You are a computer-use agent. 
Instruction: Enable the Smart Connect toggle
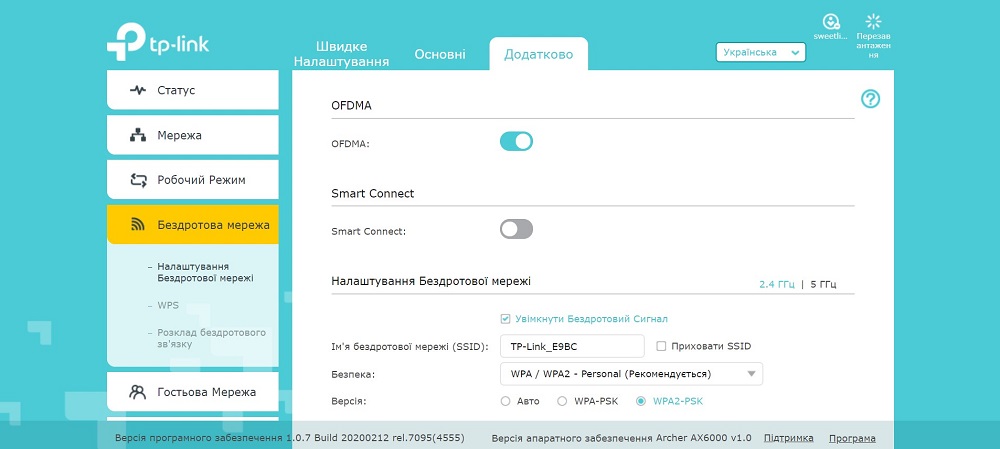(x=516, y=229)
